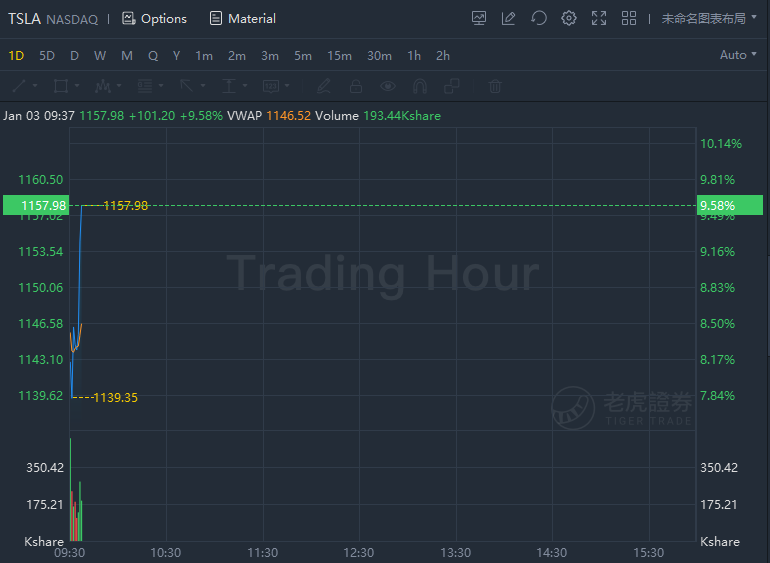770x563 pixels.
Task: Choose the 15m interval
Action: (339, 56)
